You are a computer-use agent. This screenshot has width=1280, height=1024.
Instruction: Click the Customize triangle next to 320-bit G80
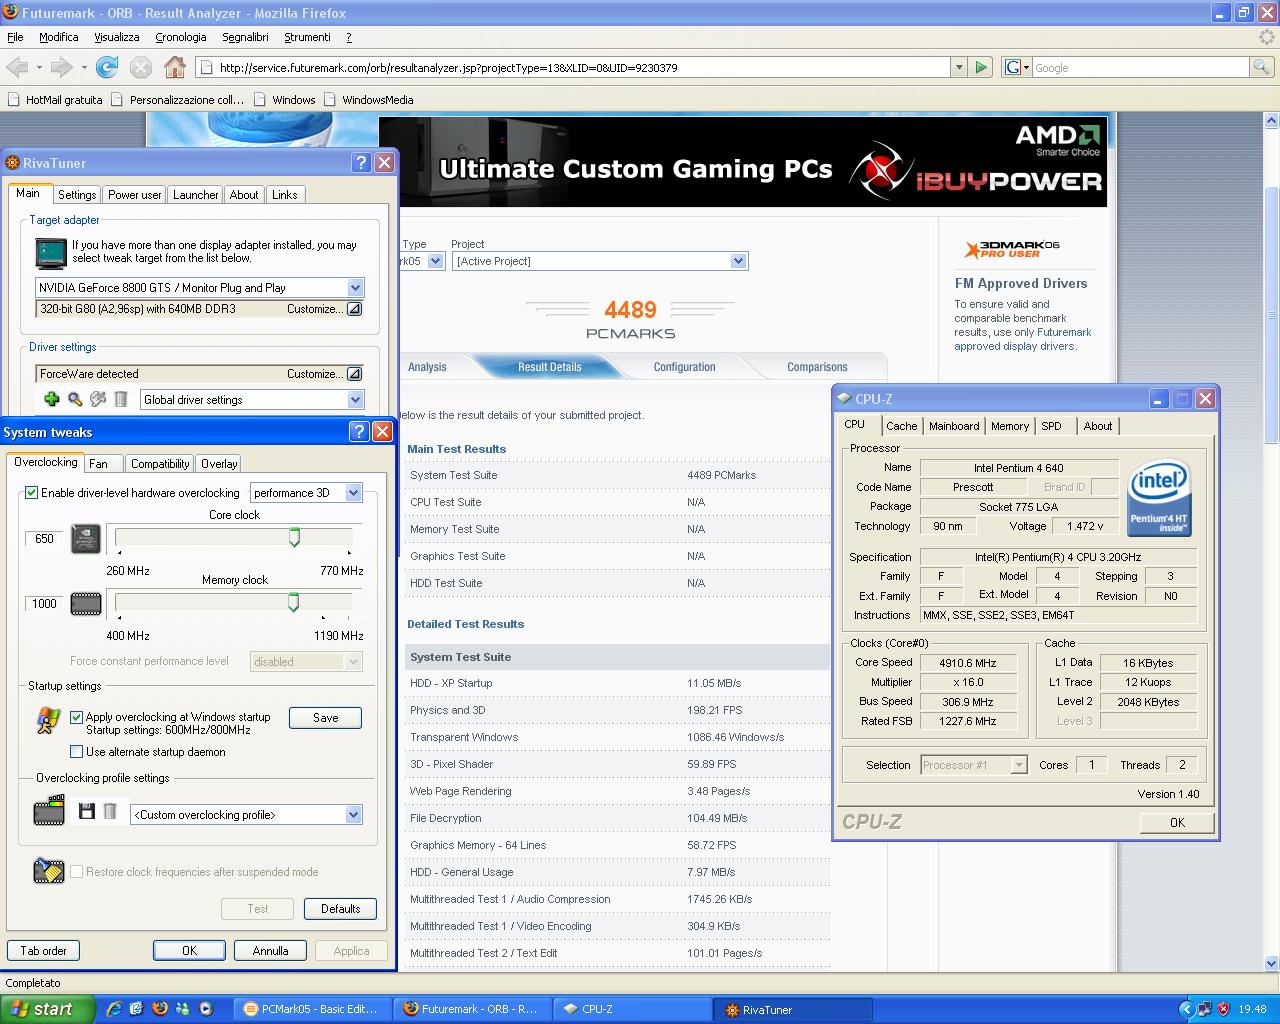point(354,309)
